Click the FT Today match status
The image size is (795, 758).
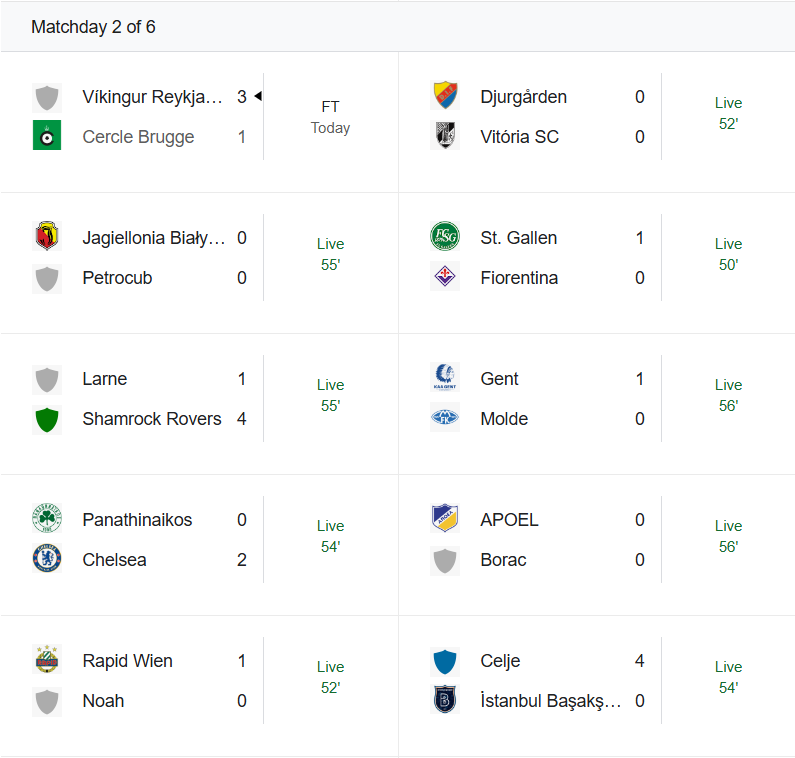(x=330, y=117)
